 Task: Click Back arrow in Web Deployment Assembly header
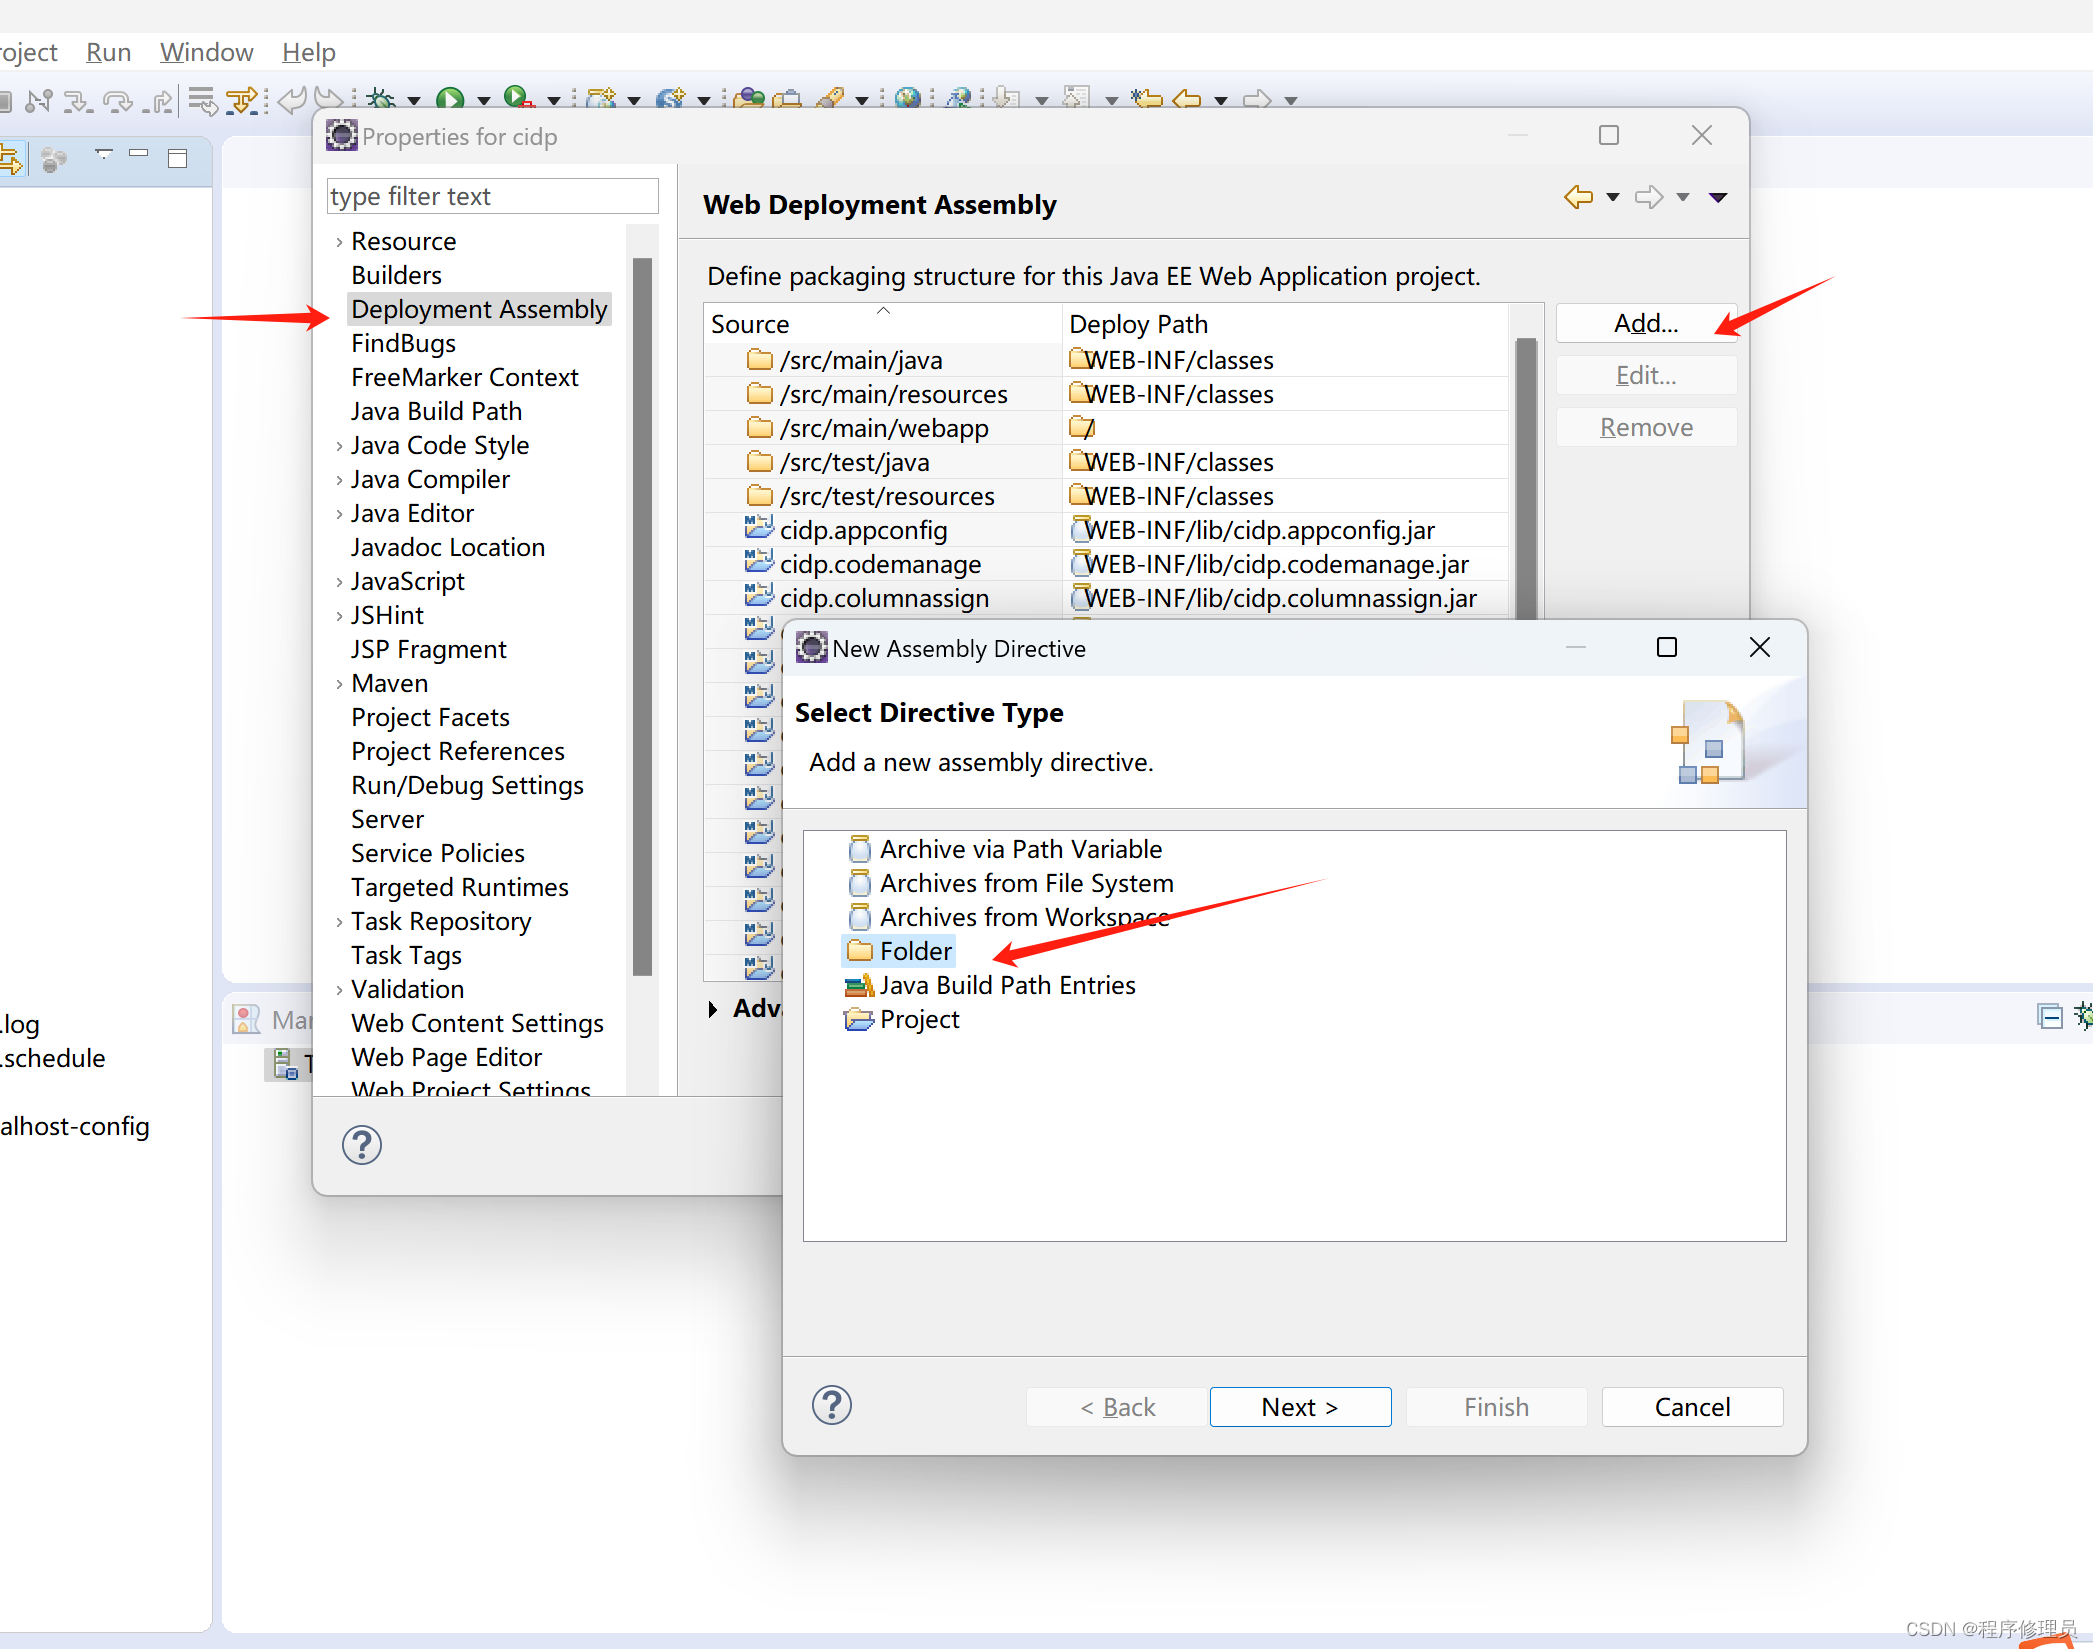(1579, 197)
